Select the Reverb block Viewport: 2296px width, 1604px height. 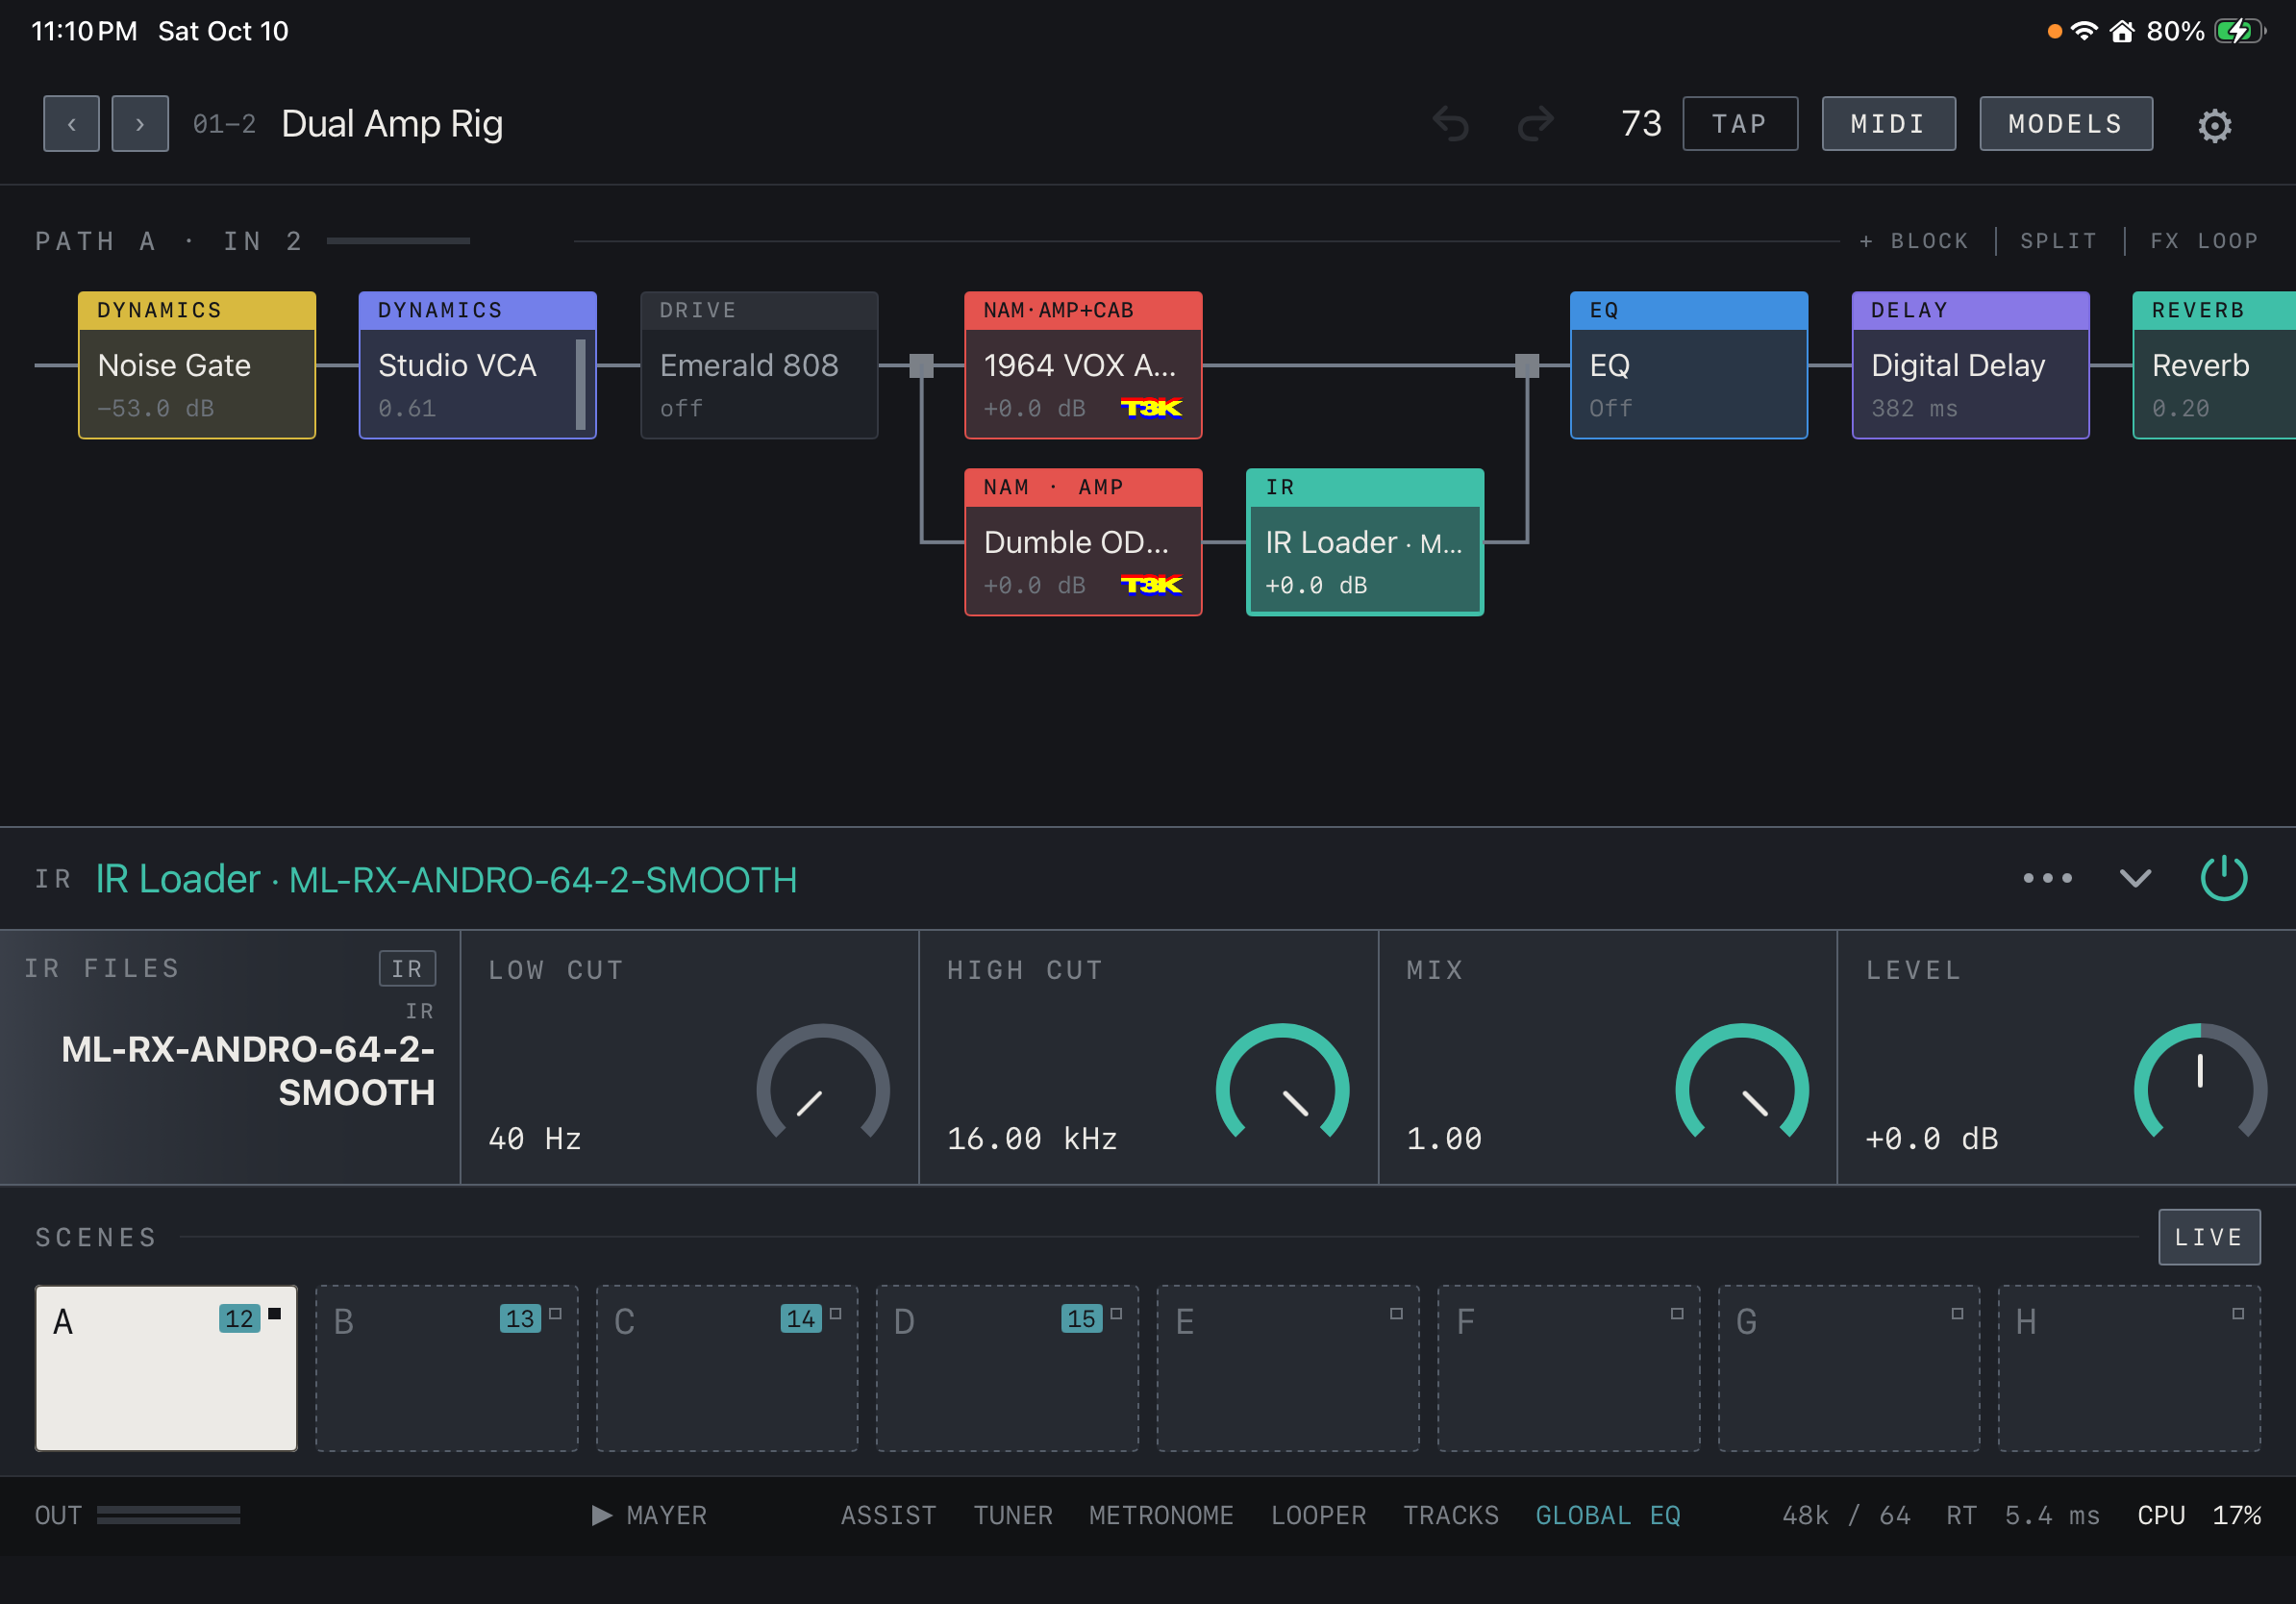(x=2214, y=365)
